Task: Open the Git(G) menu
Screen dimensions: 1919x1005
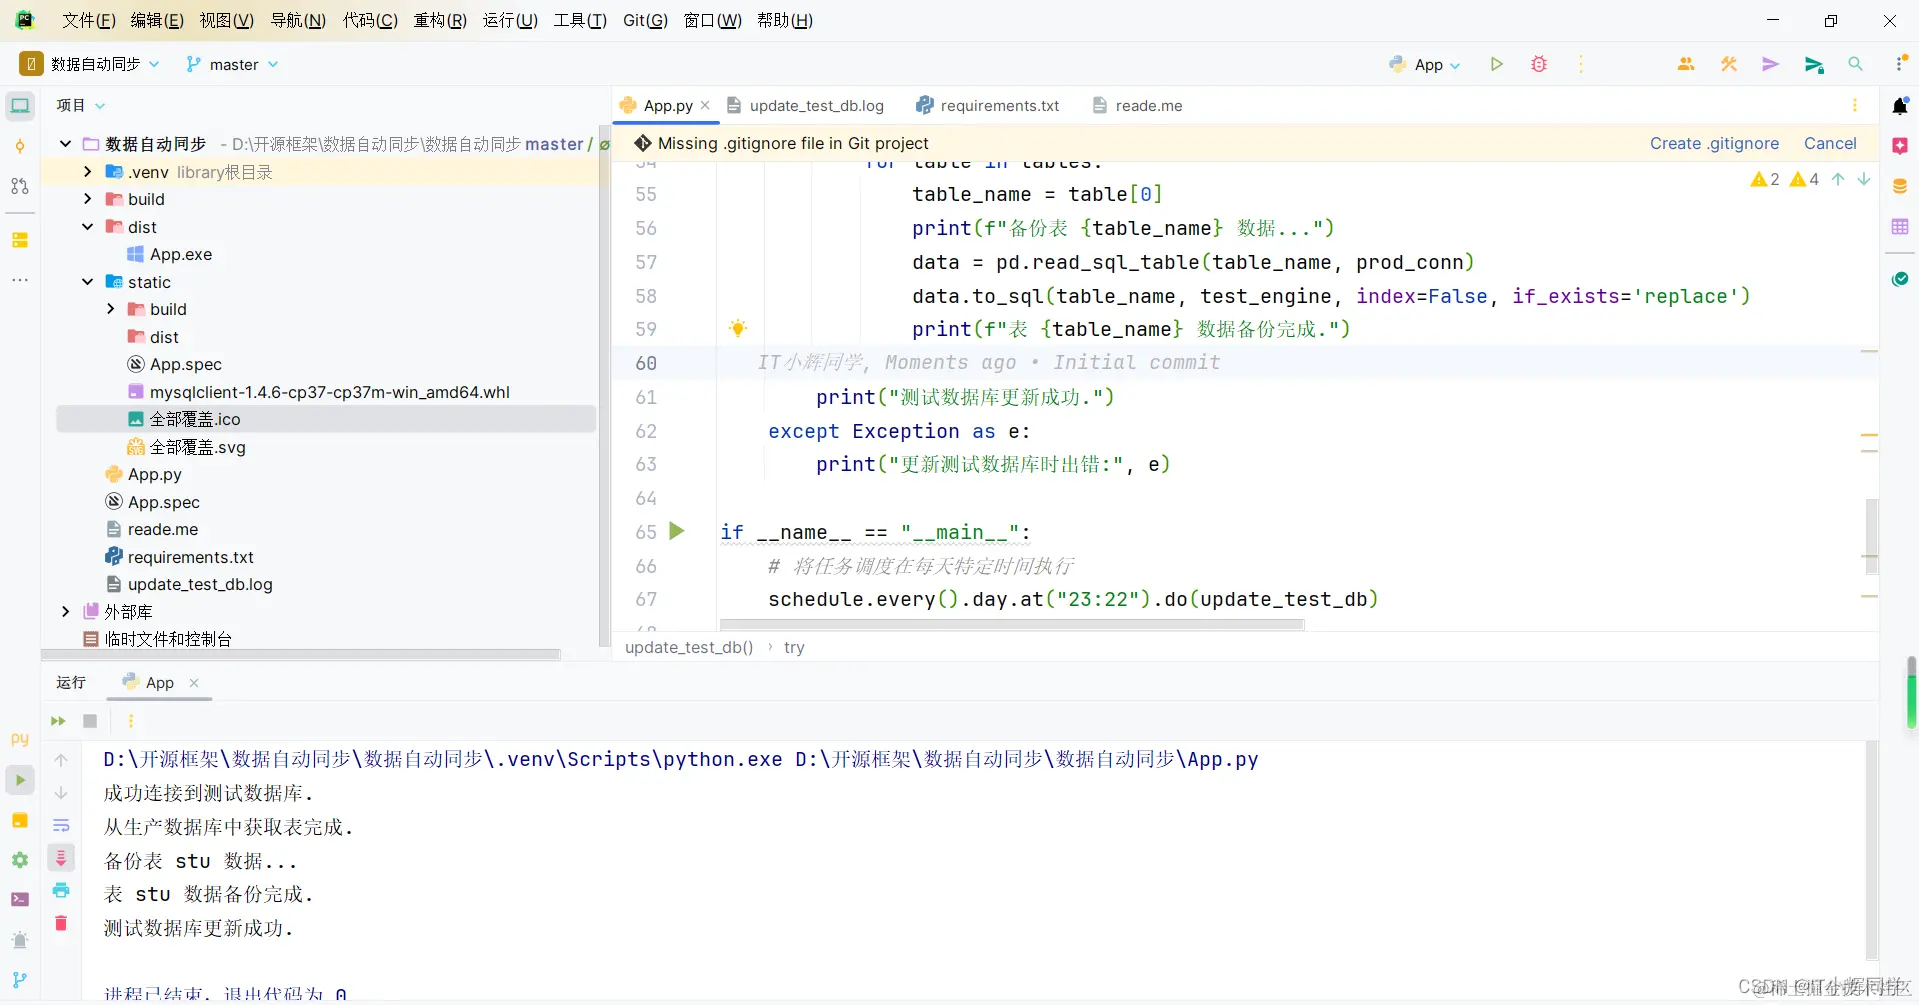Action: [x=645, y=20]
